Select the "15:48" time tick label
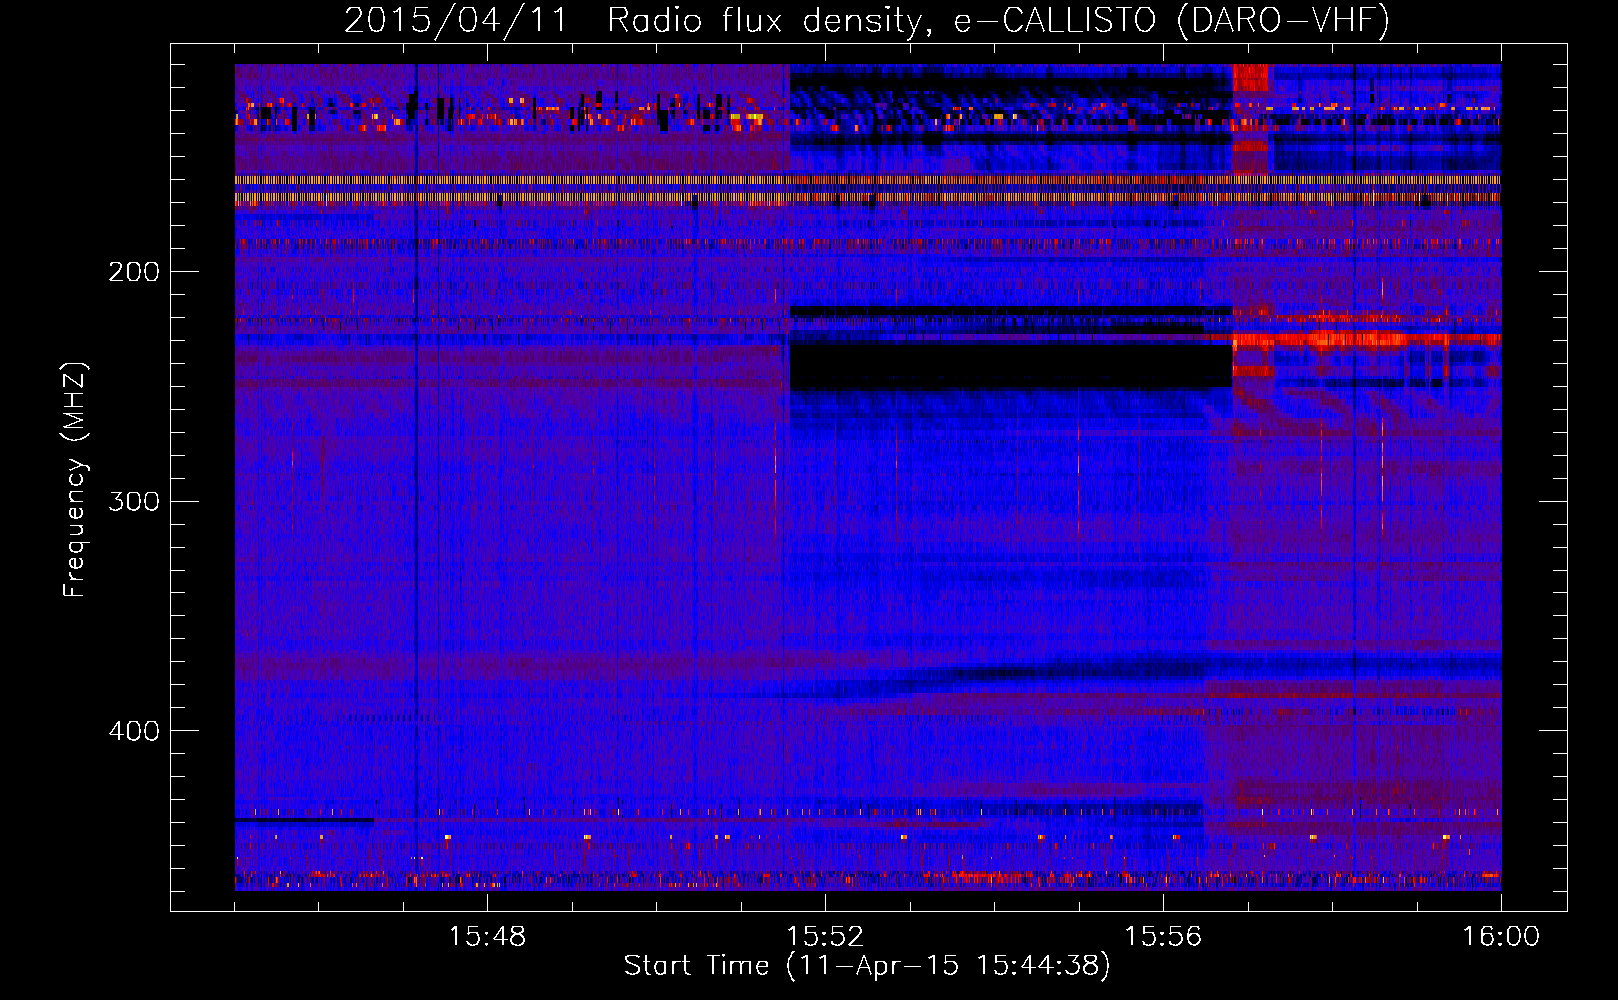 click(487, 937)
